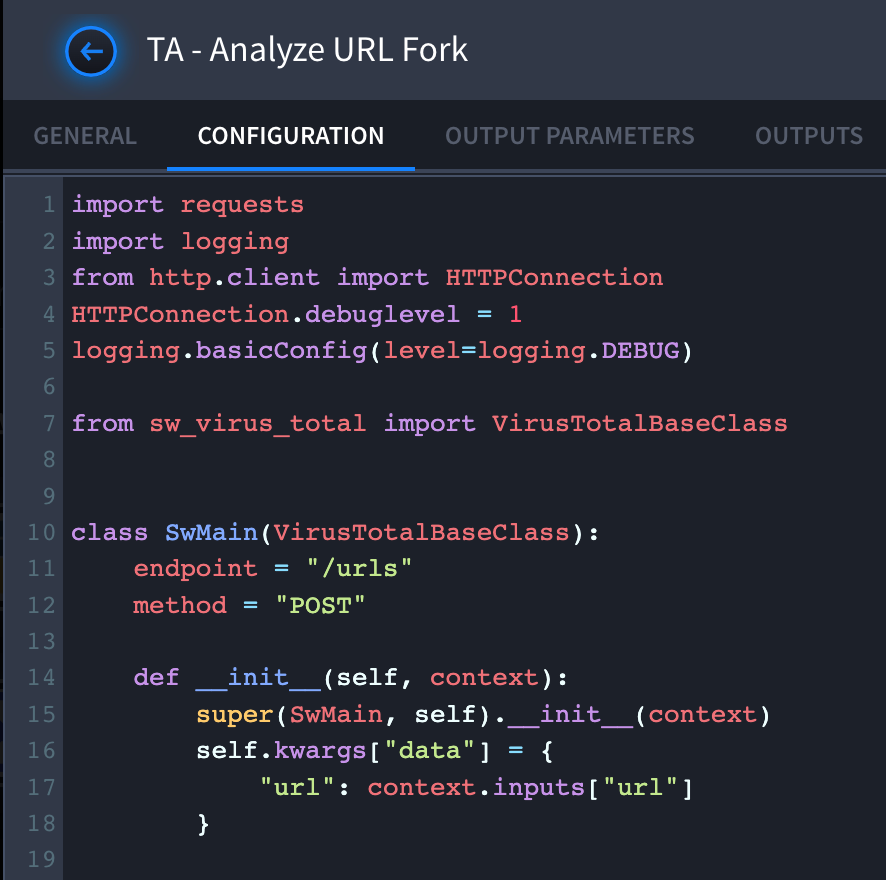Click on HTTPConnection.debuglevel line
Screen dimensions: 886x880
click(297, 314)
